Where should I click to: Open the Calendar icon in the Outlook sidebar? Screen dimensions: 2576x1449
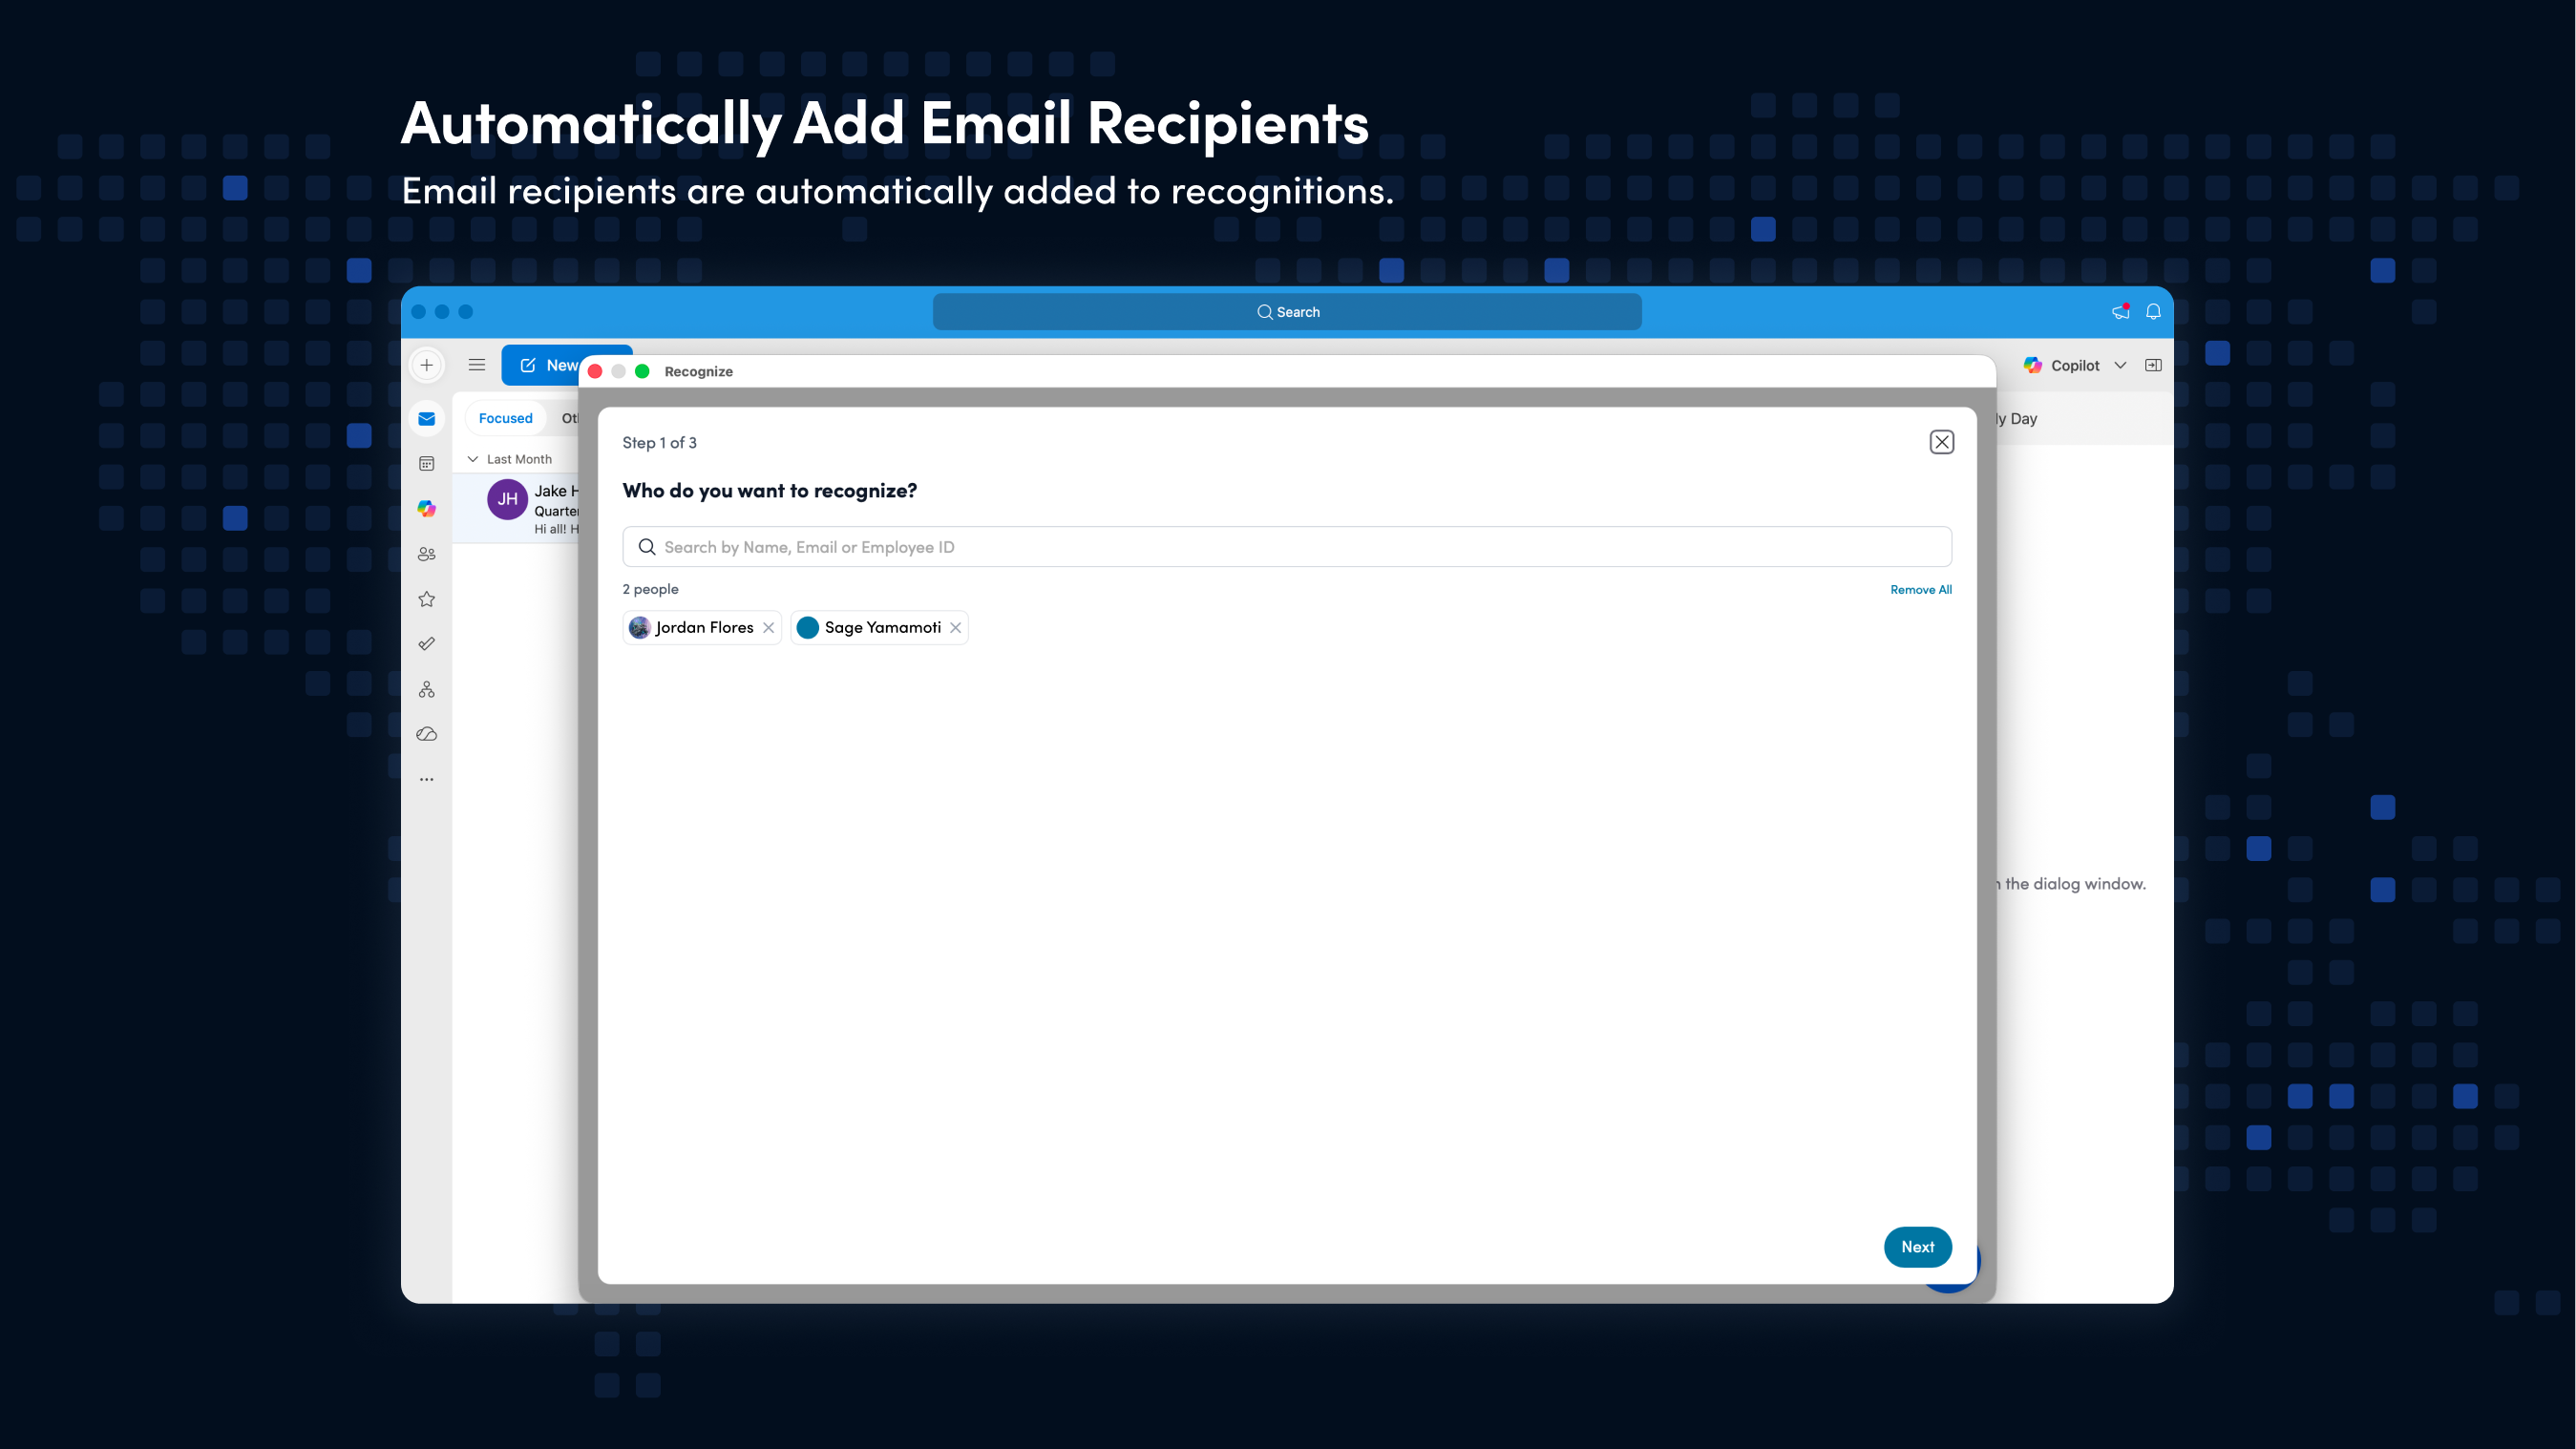[x=427, y=463]
